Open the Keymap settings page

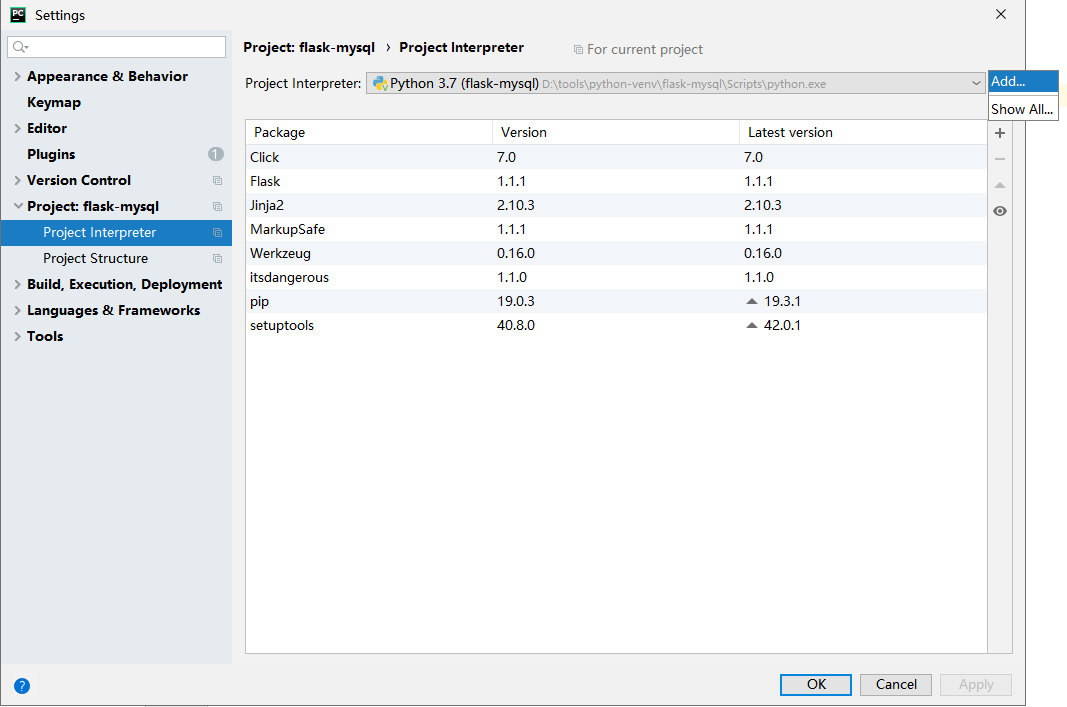(54, 102)
